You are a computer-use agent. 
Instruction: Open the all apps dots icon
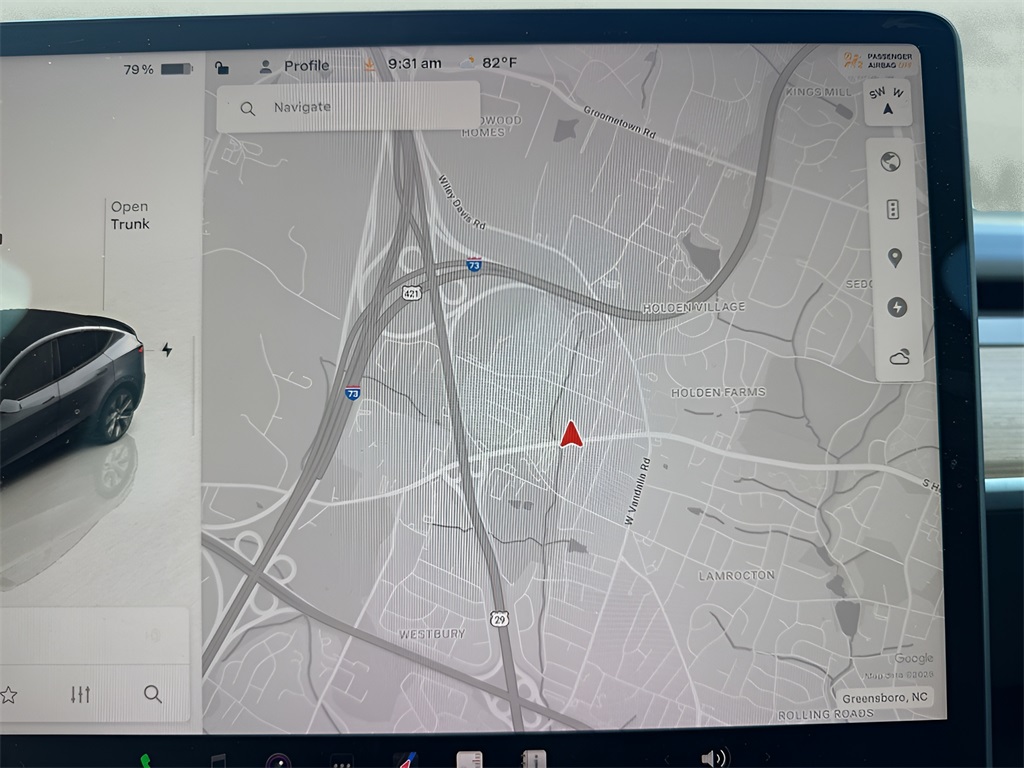pyautogui.click(x=342, y=761)
